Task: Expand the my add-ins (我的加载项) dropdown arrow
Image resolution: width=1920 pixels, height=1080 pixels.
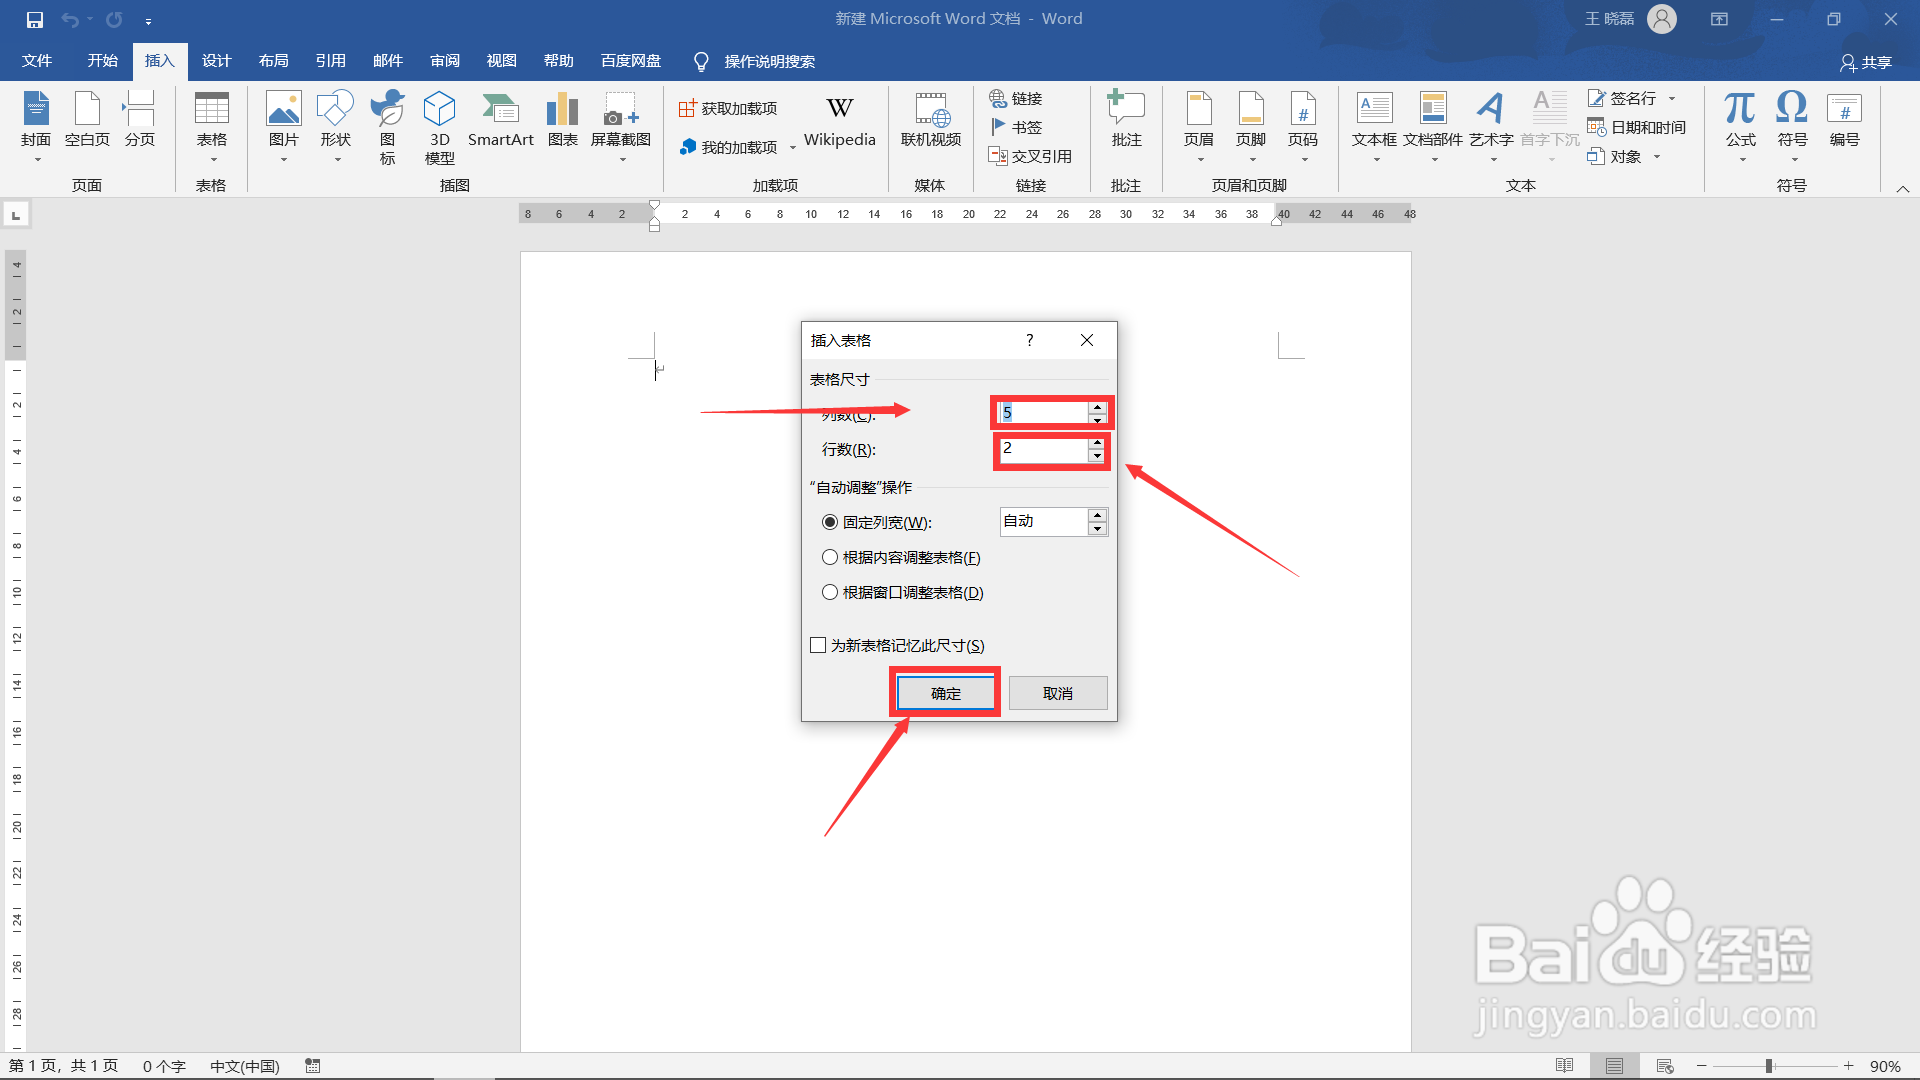Action: [793, 148]
